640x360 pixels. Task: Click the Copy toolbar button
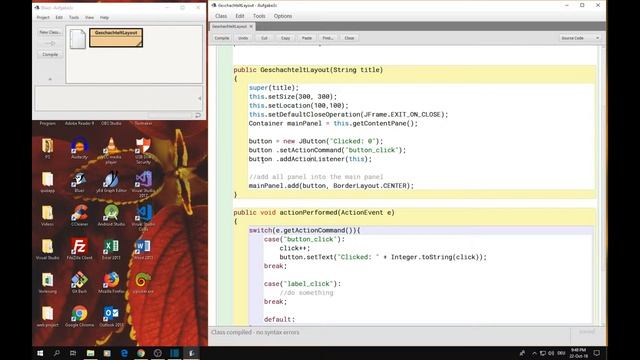pyautogui.click(x=285, y=38)
